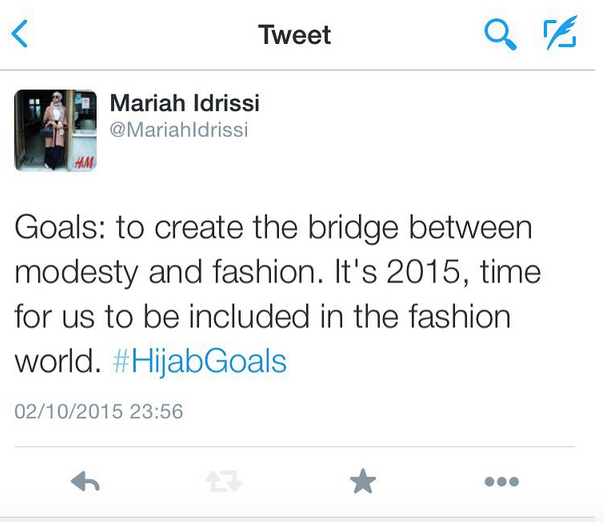Retweet this post using the retweet icon
Screen dimensions: 604x522
(x=224, y=482)
